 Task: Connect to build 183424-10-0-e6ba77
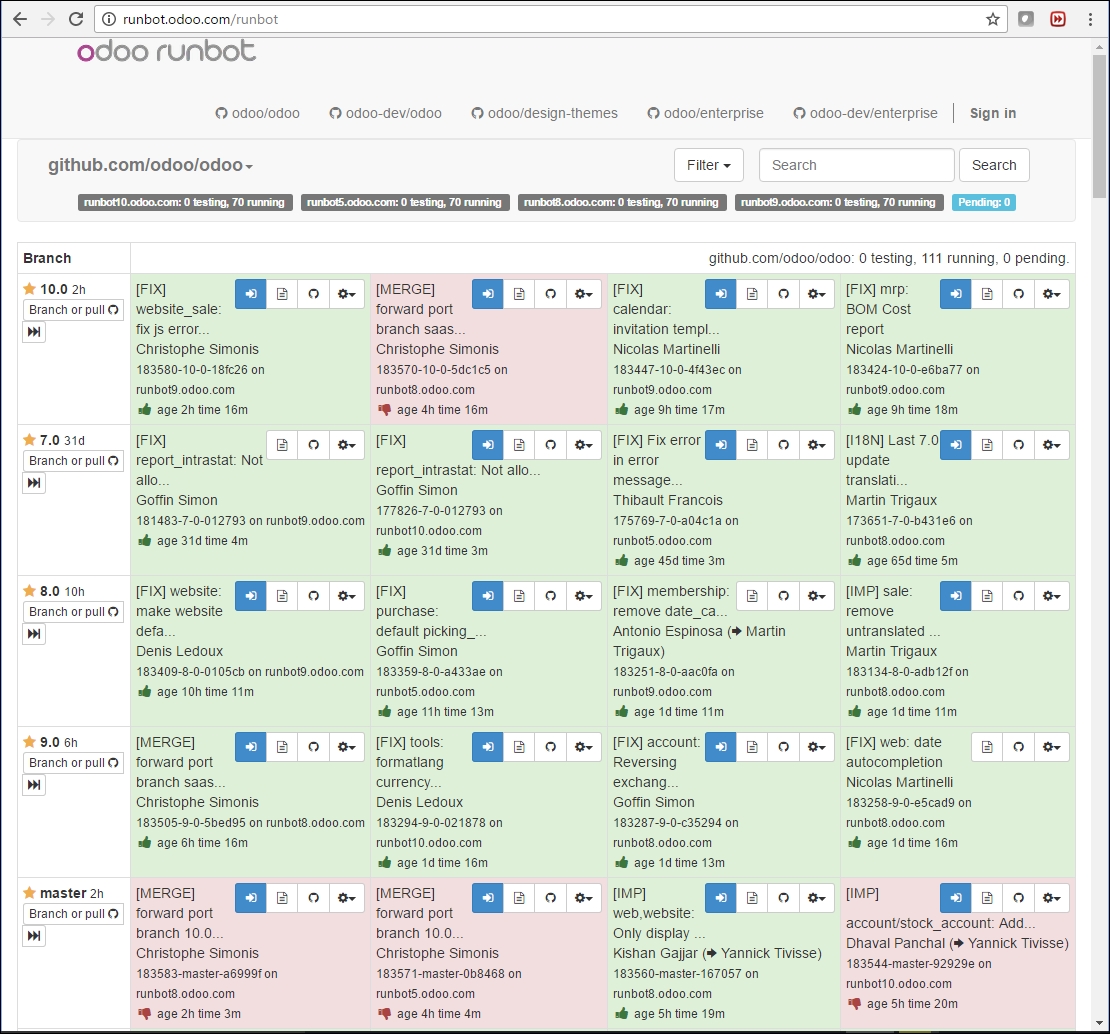point(956,294)
